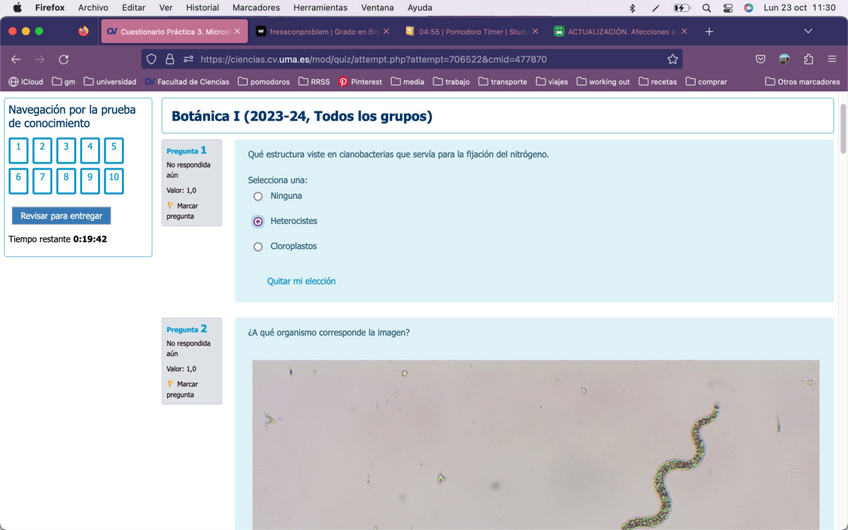Select the Heterocistes radio button

[258, 221]
